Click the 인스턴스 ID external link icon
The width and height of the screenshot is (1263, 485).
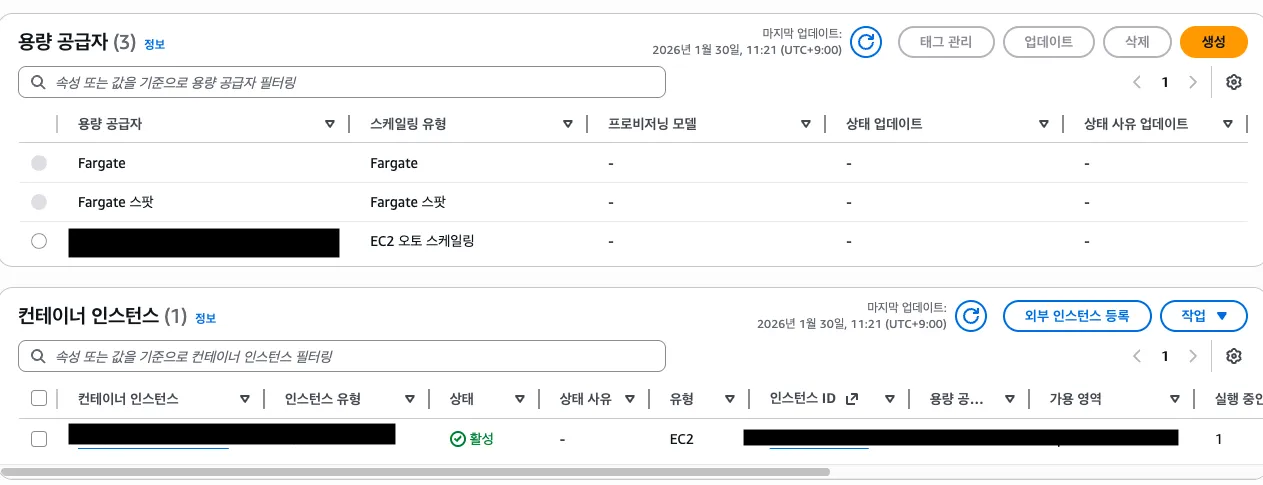(852, 399)
